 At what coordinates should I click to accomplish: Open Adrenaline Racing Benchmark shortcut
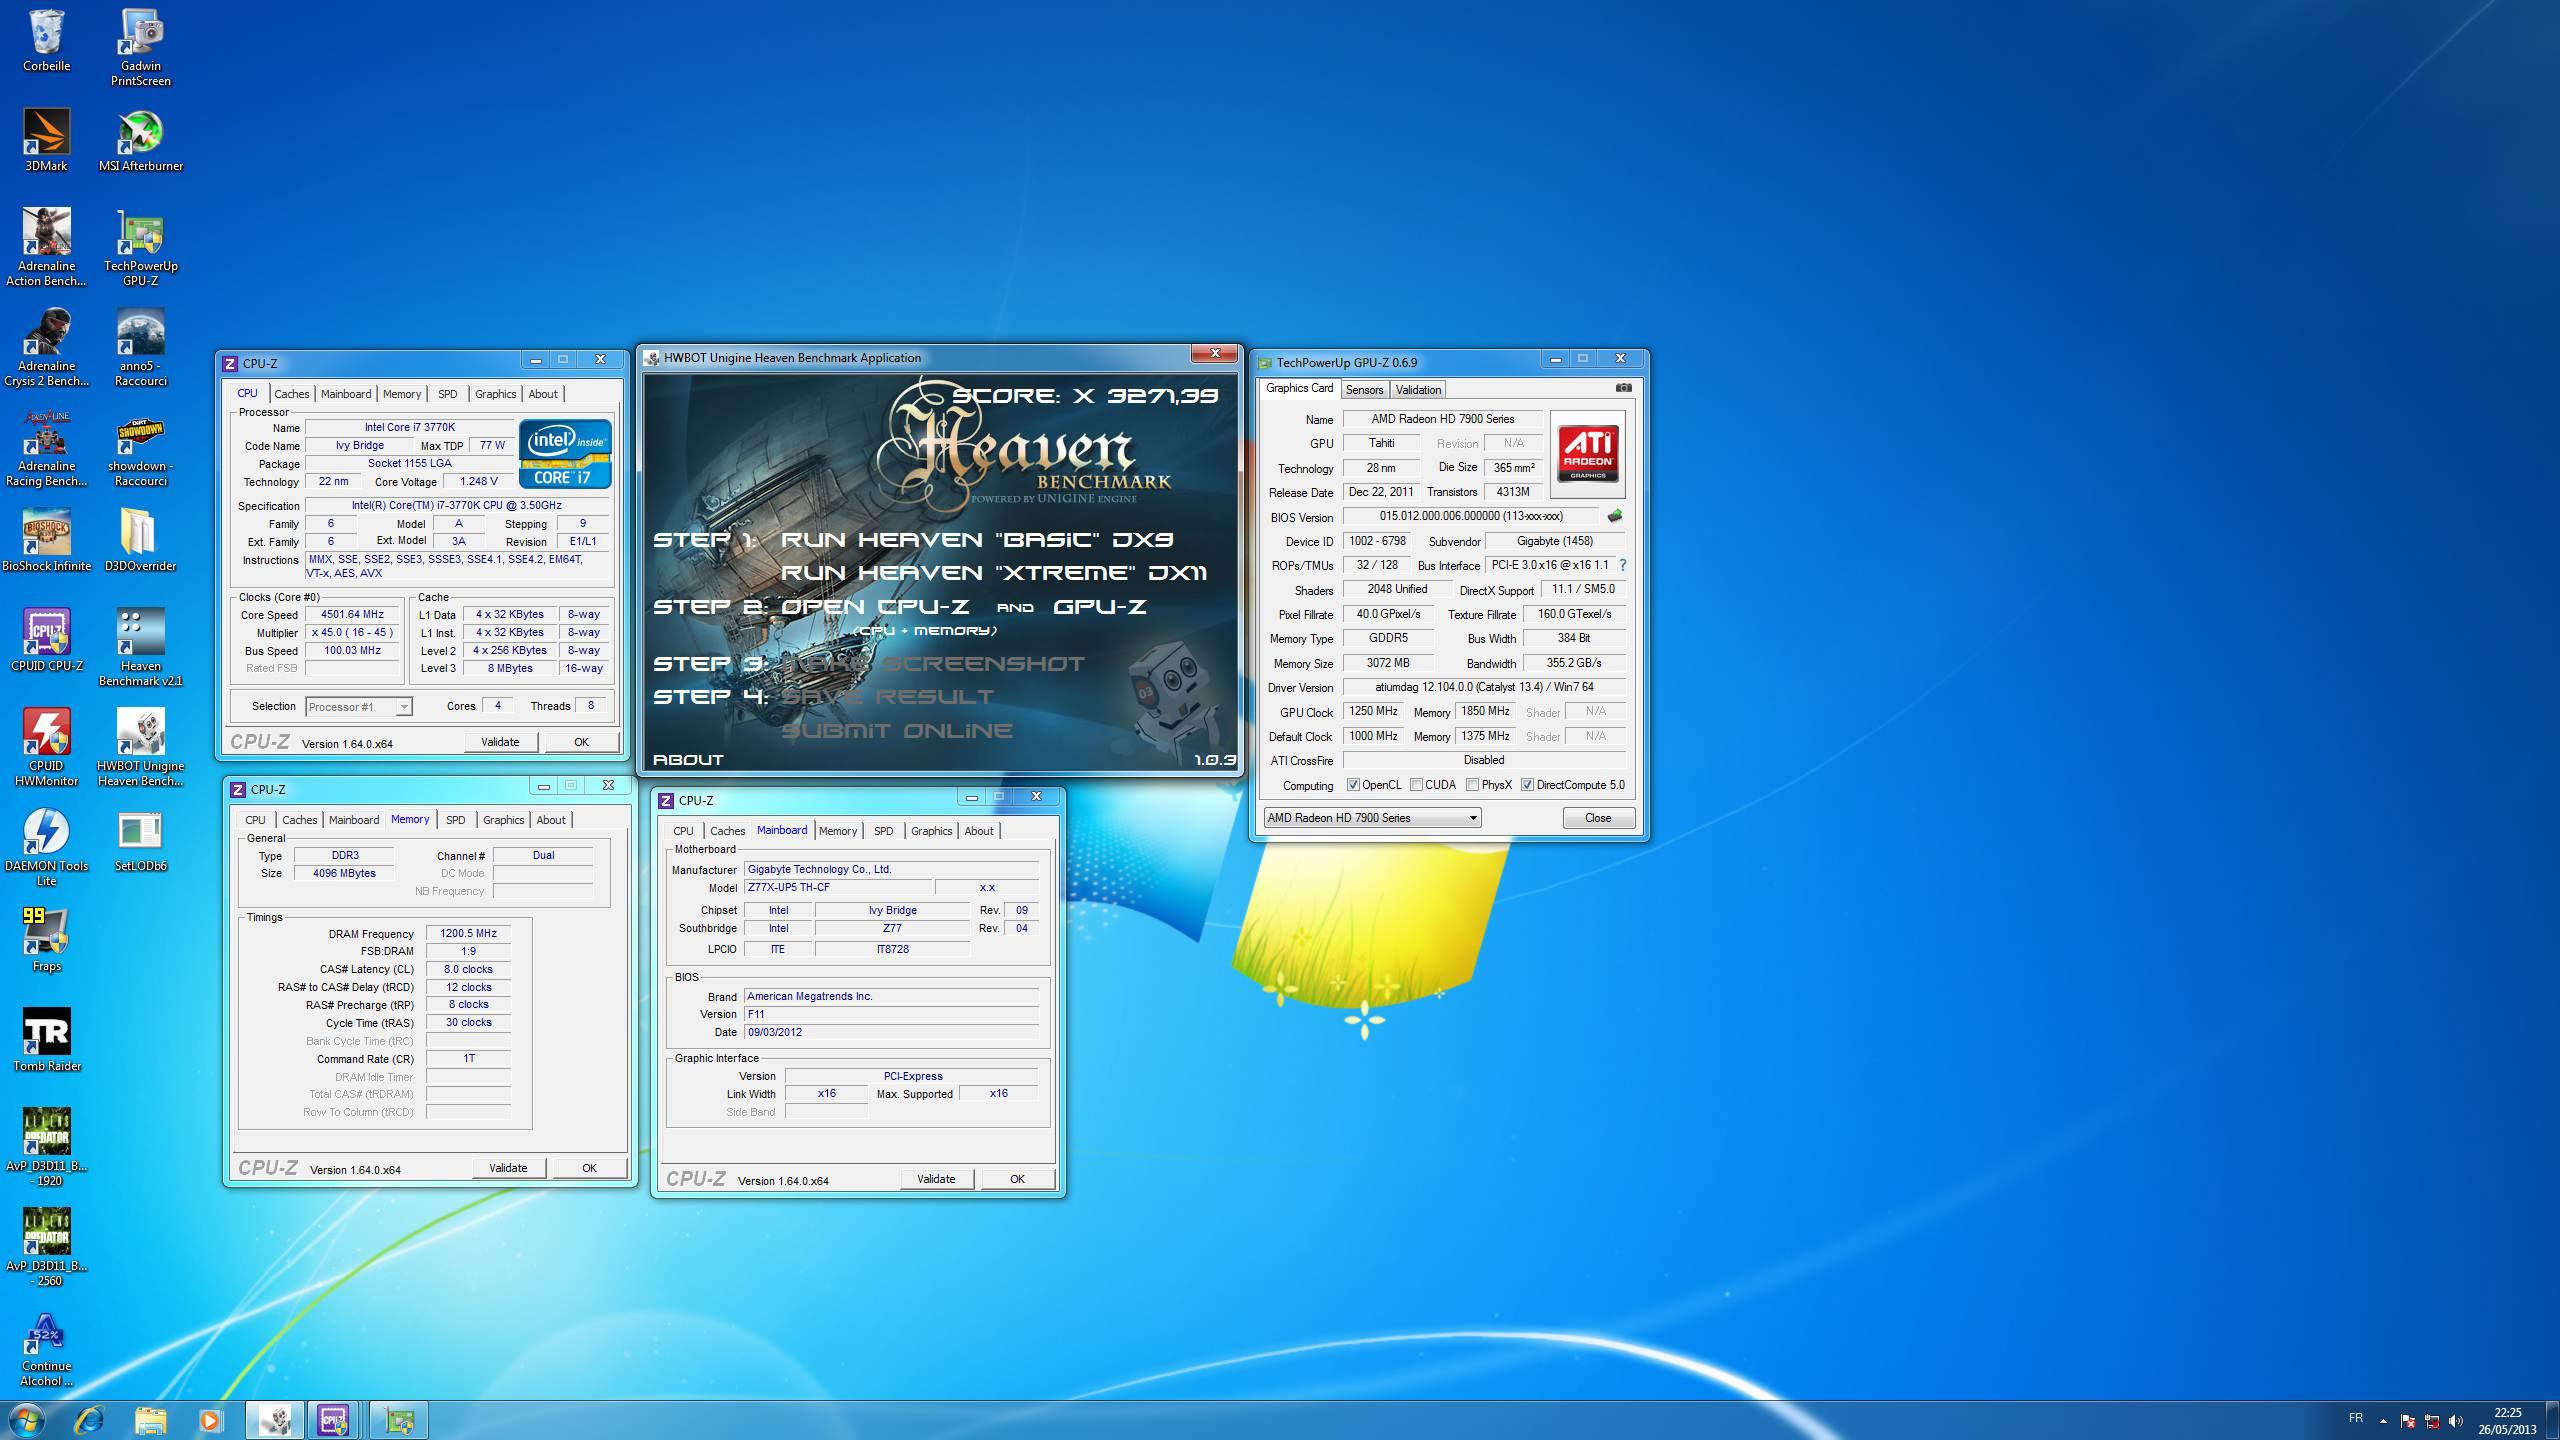(46, 447)
